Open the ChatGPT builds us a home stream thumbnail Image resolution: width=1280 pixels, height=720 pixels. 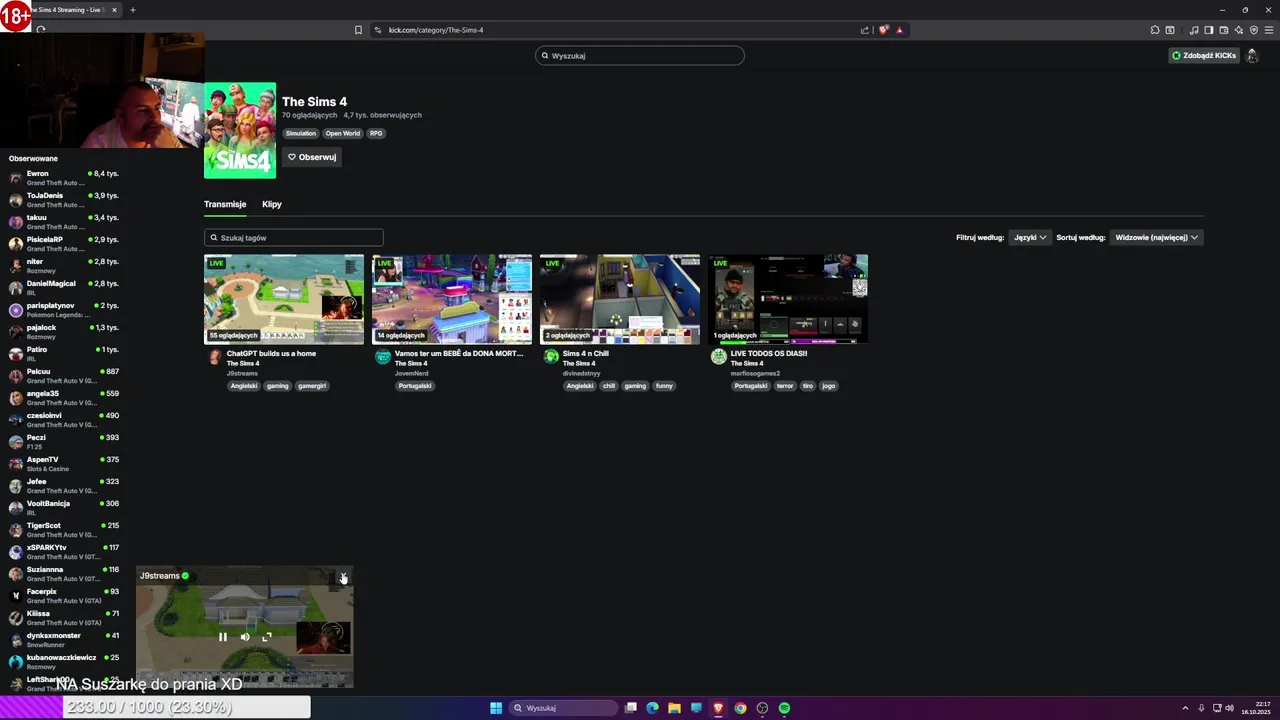pyautogui.click(x=284, y=299)
